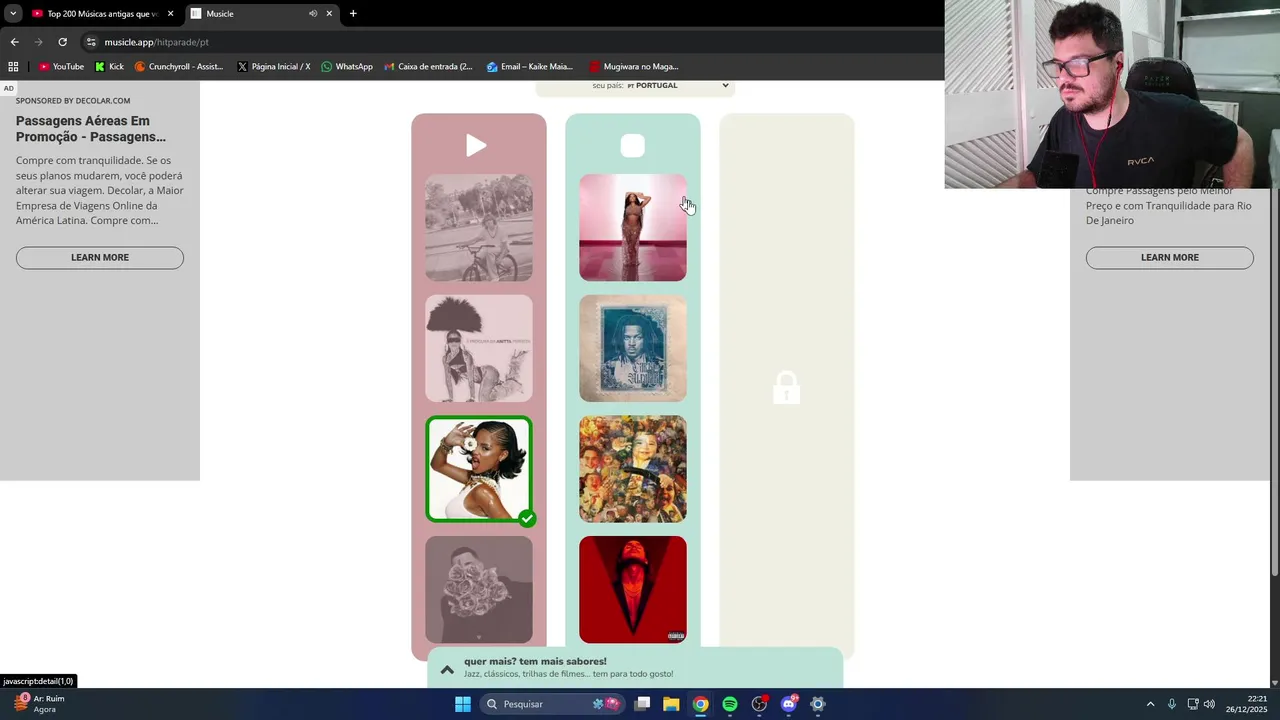
Task: Open the Email – Kaike Maia bookmark
Action: coord(530,67)
